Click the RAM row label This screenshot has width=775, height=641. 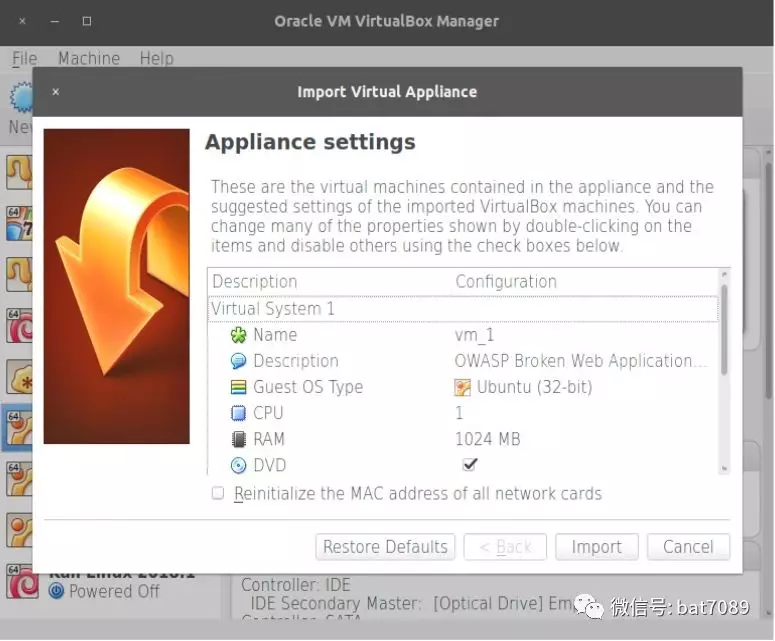pos(269,439)
